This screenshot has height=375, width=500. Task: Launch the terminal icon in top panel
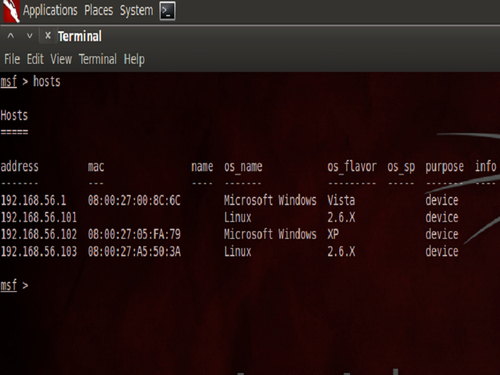[167, 11]
